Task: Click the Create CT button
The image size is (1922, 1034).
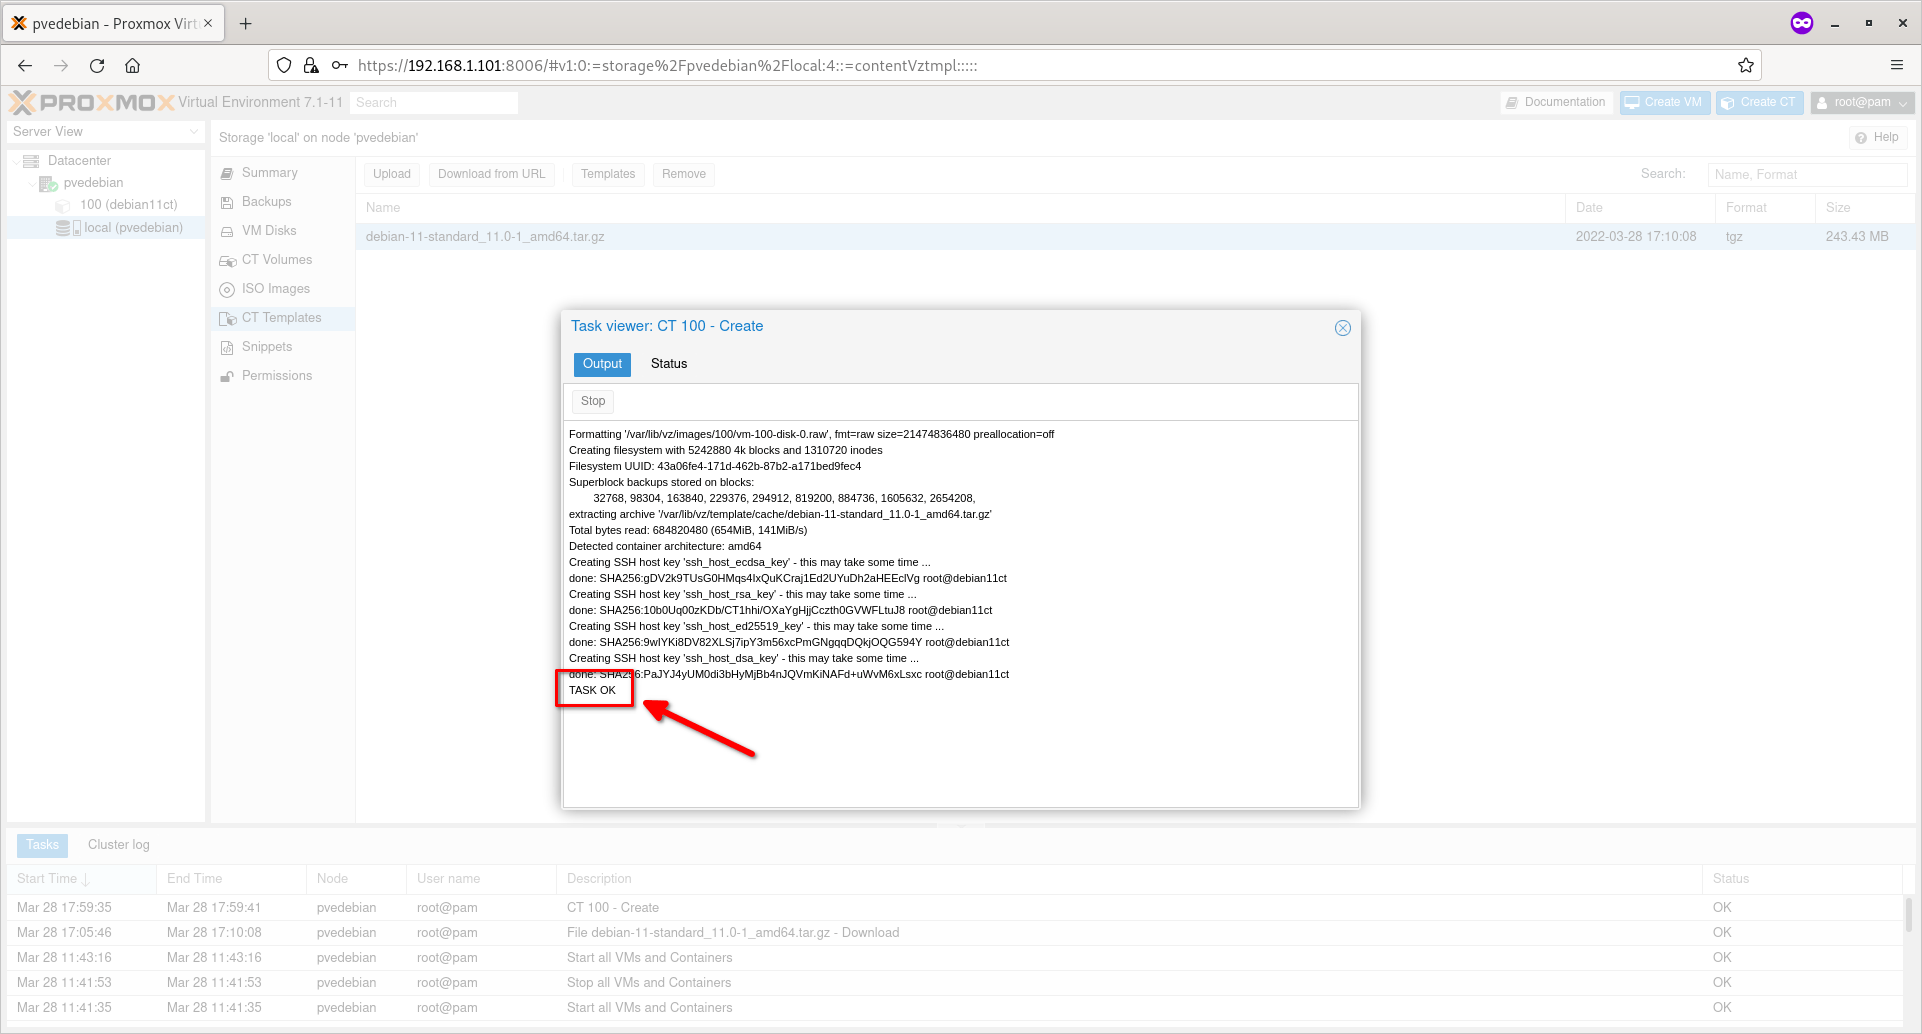Action: [x=1760, y=103]
